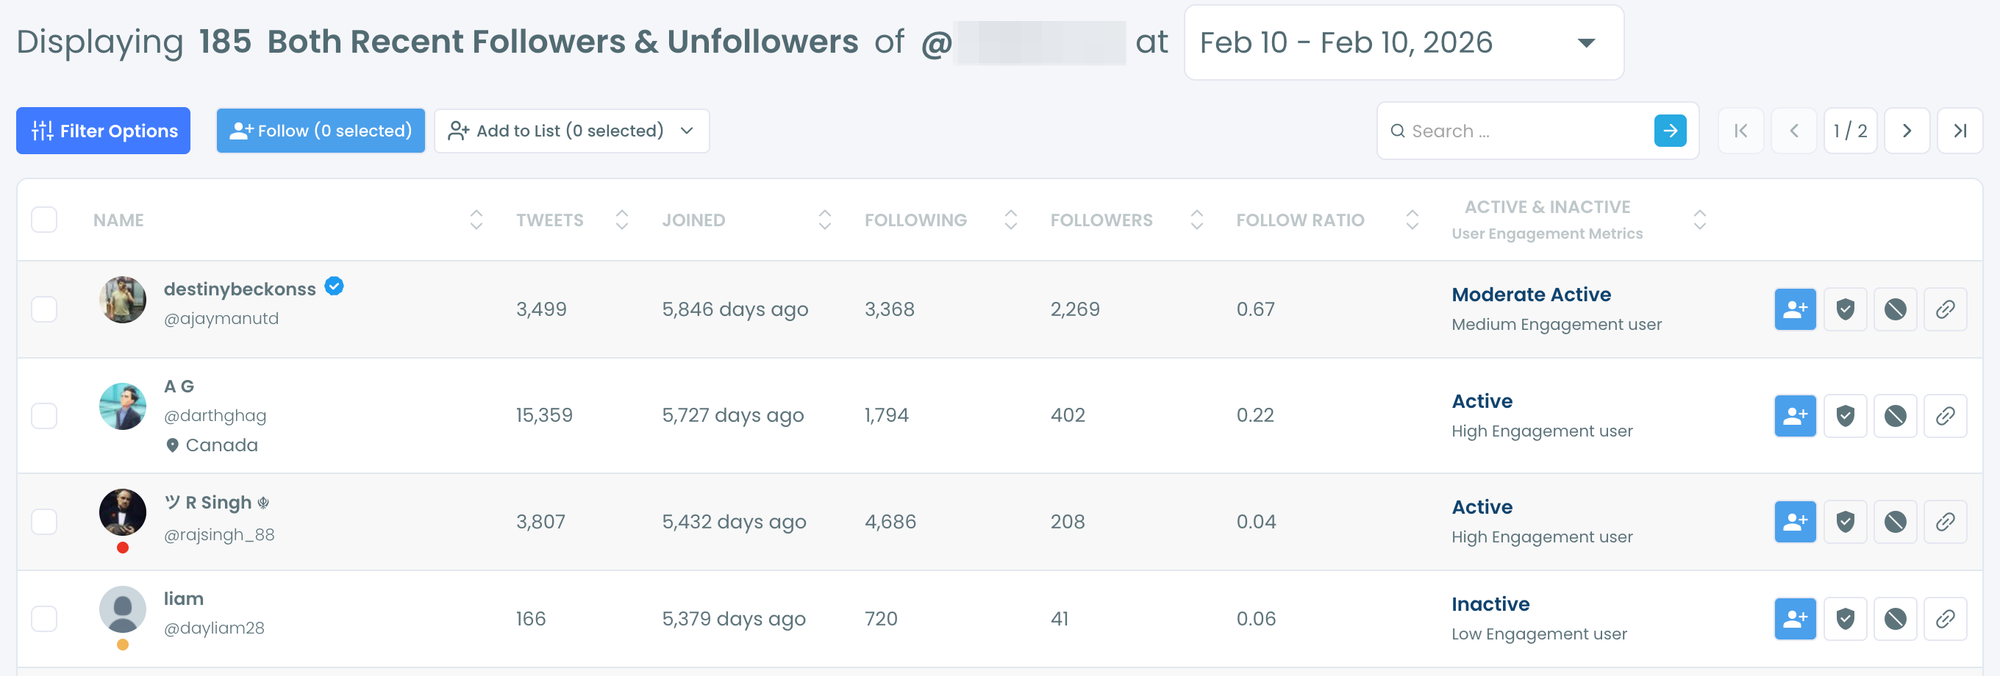Block the user @rajsingh_88 with the block icon

(1896, 521)
